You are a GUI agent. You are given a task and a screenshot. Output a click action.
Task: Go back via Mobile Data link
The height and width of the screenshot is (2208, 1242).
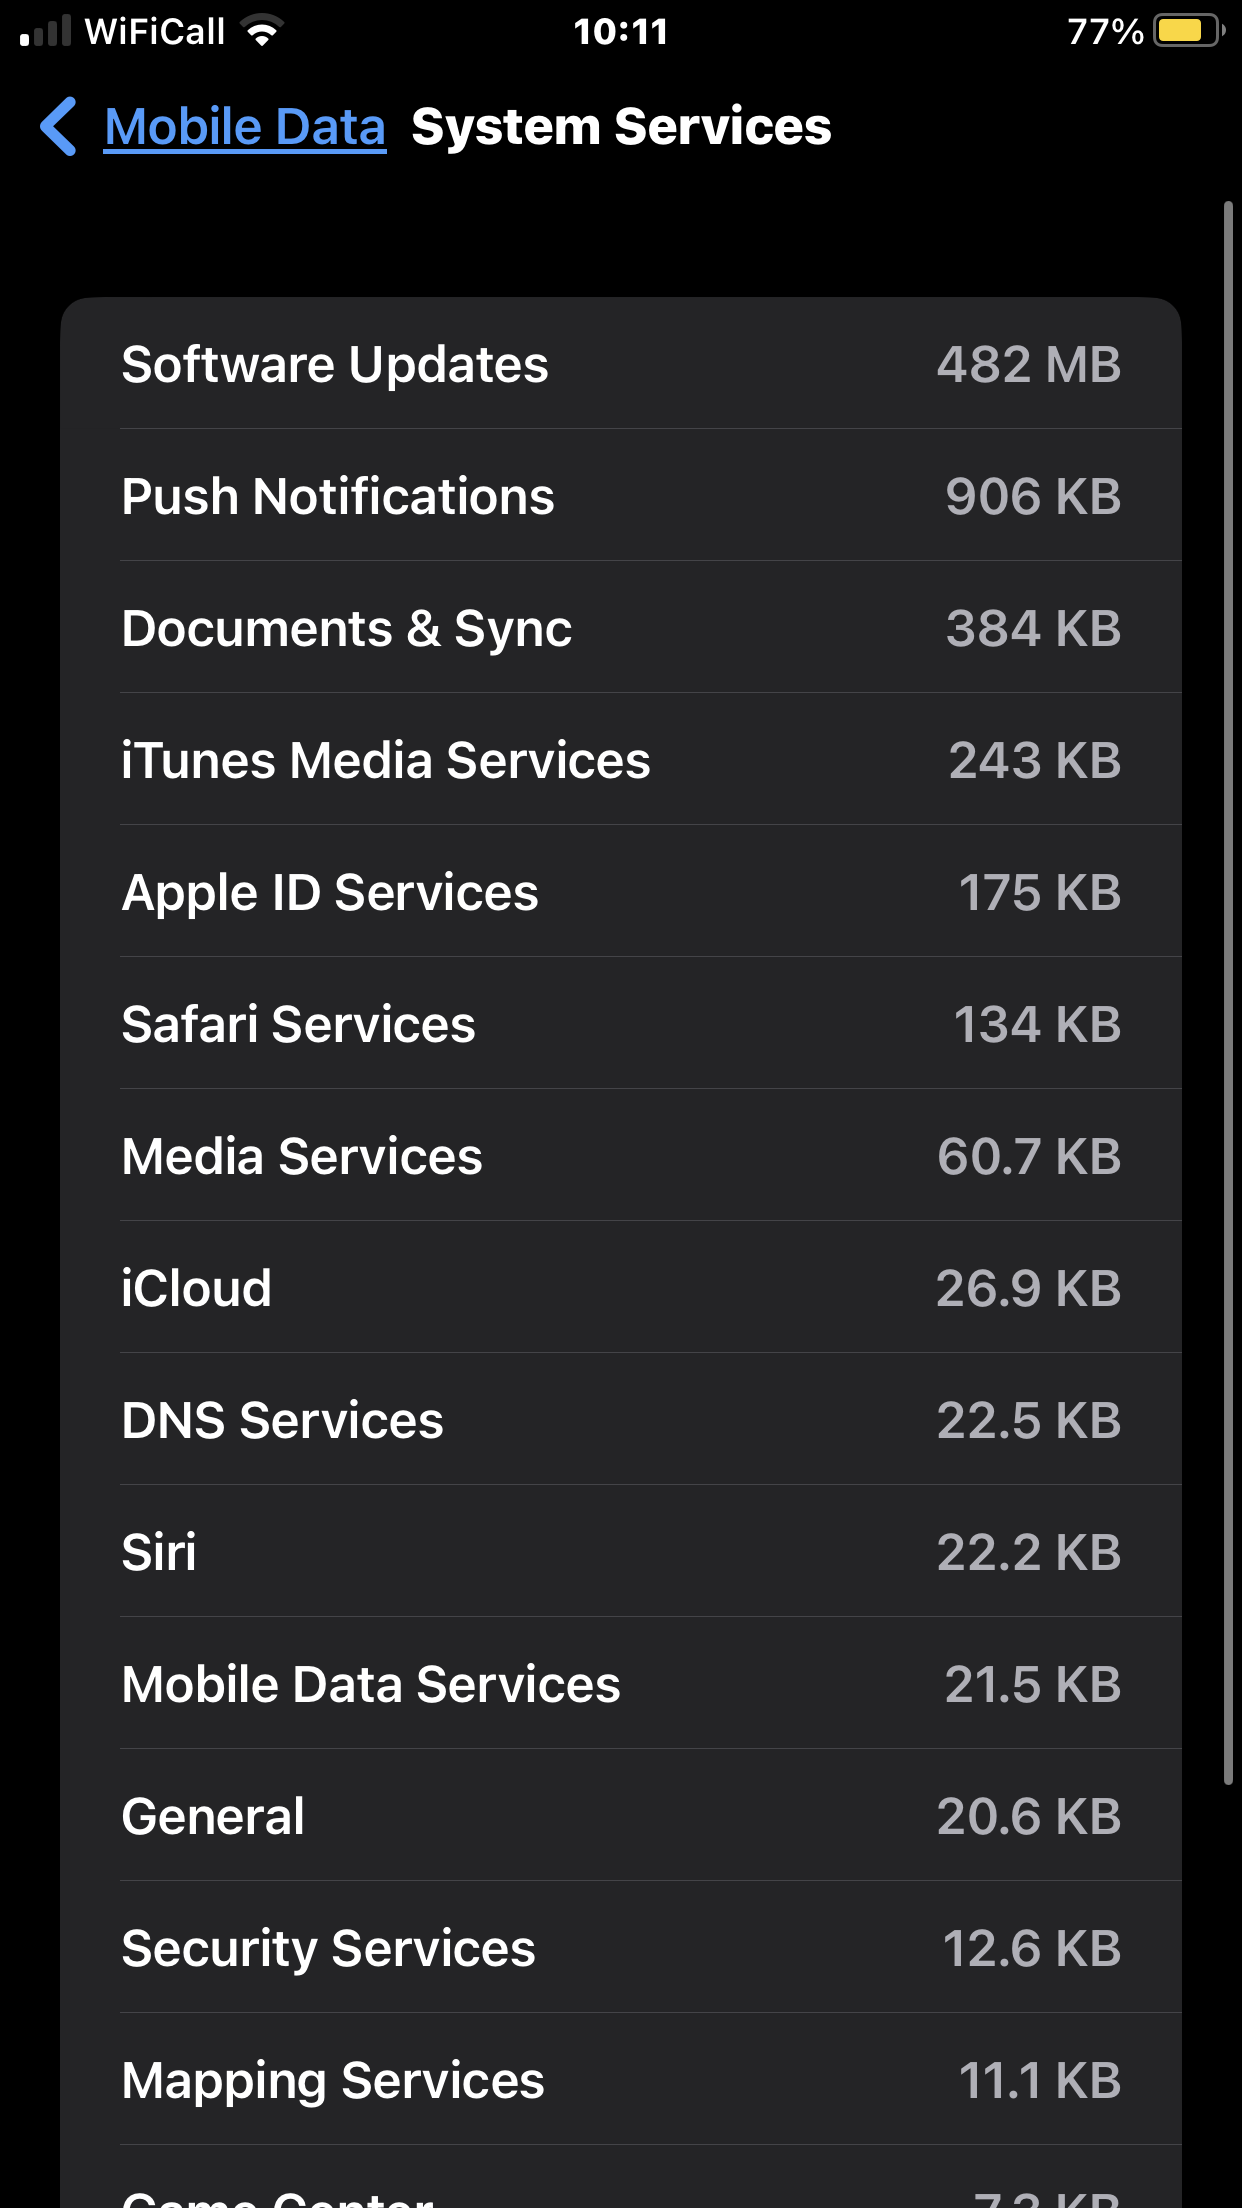tap(245, 127)
